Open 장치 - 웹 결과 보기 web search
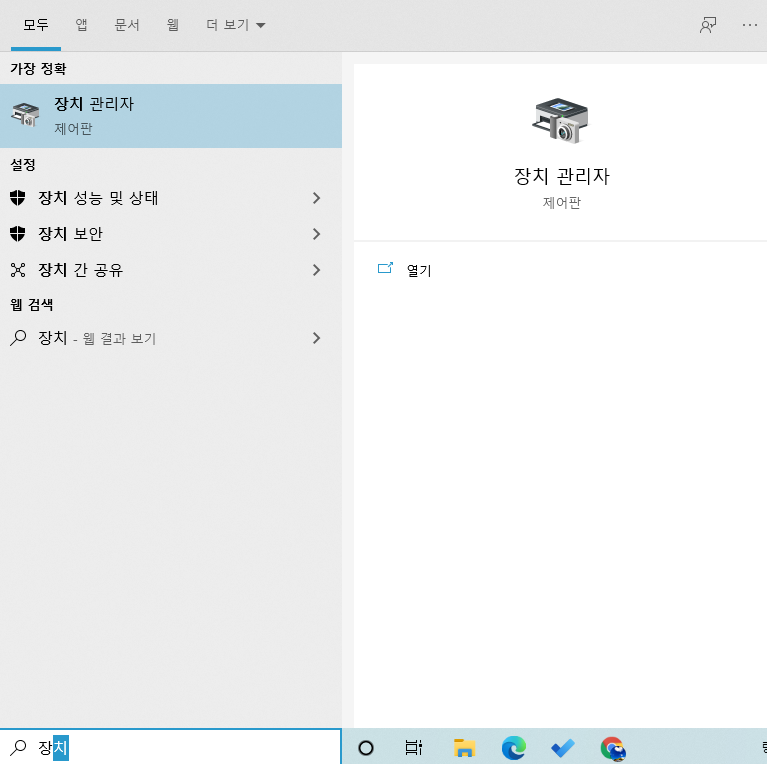 pos(171,338)
